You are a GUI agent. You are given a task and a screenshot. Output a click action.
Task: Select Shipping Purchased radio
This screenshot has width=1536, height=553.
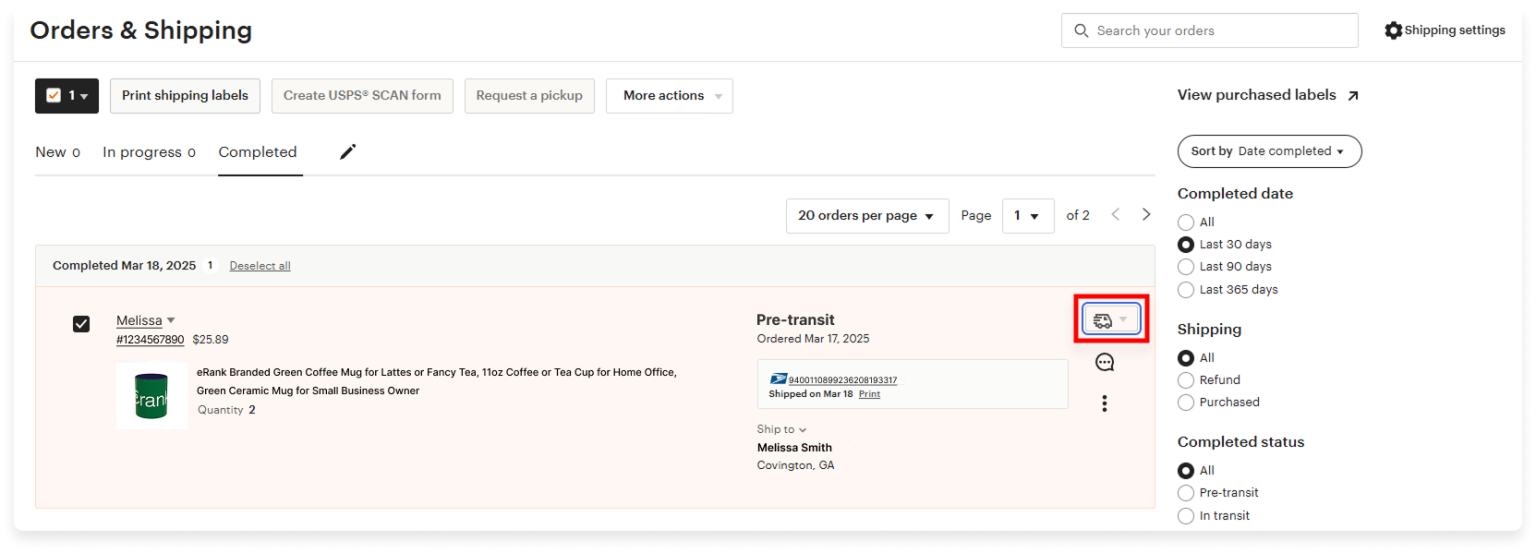point(1186,402)
